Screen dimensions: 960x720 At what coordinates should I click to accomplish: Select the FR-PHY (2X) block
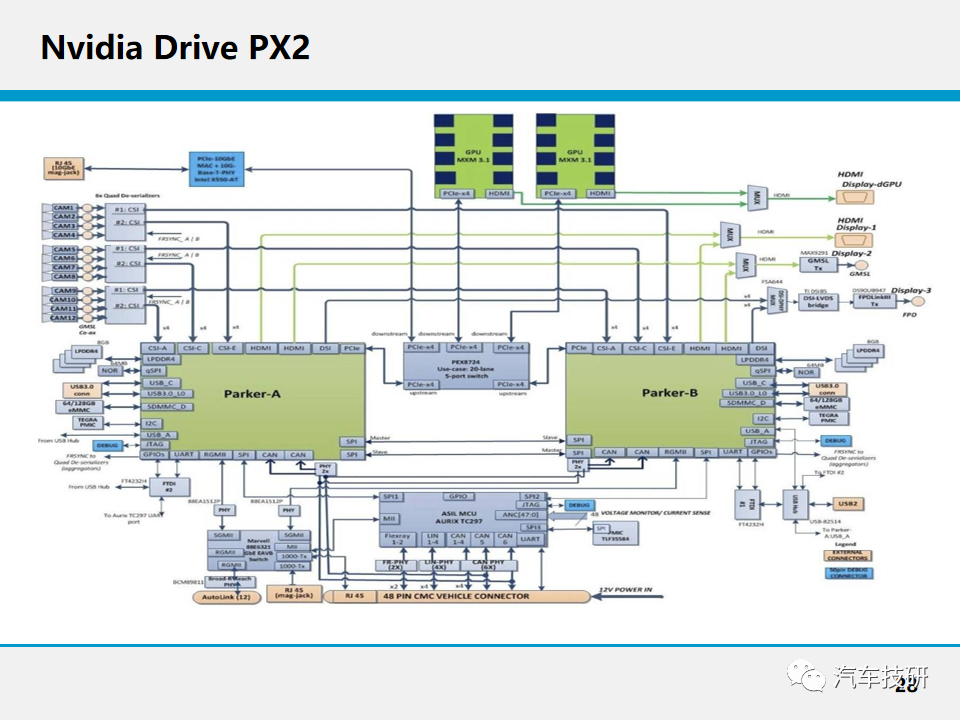pos(396,564)
